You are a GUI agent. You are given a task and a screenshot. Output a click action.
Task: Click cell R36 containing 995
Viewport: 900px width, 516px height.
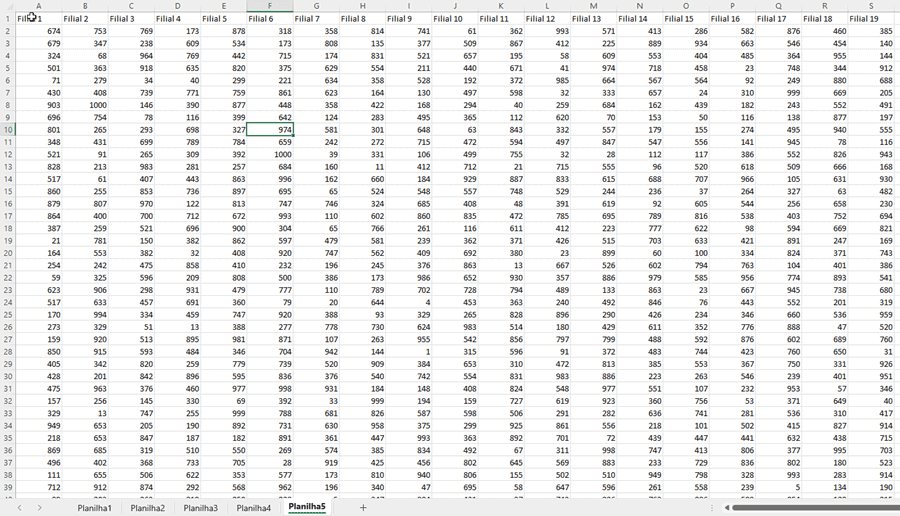click(825, 451)
